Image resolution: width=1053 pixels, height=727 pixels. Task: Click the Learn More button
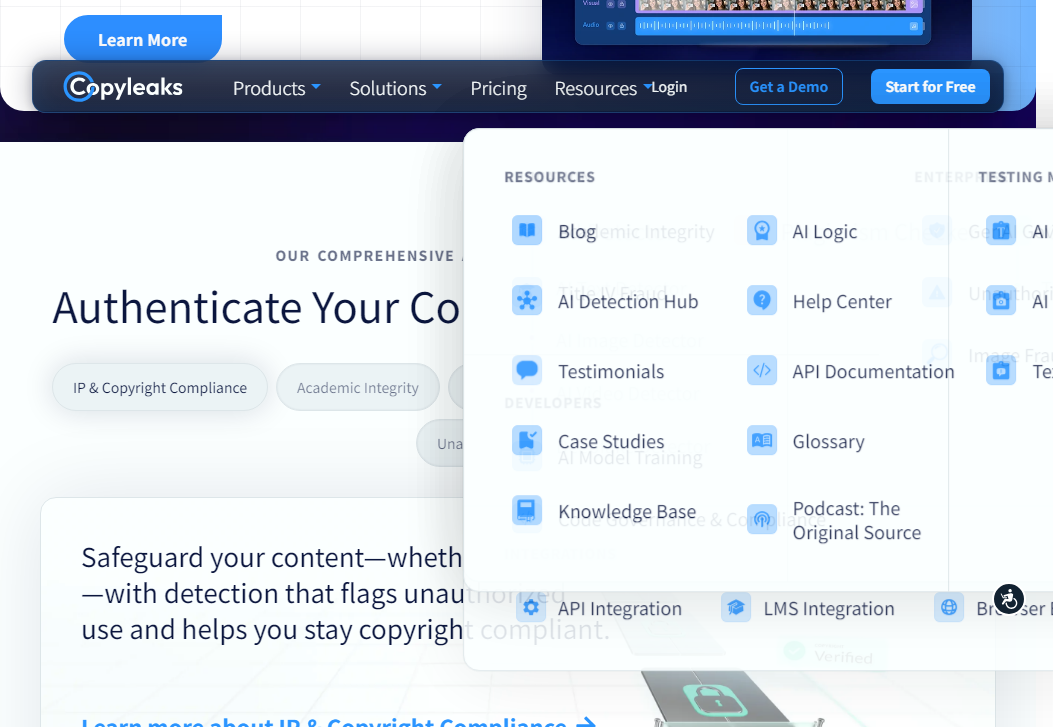point(142,40)
